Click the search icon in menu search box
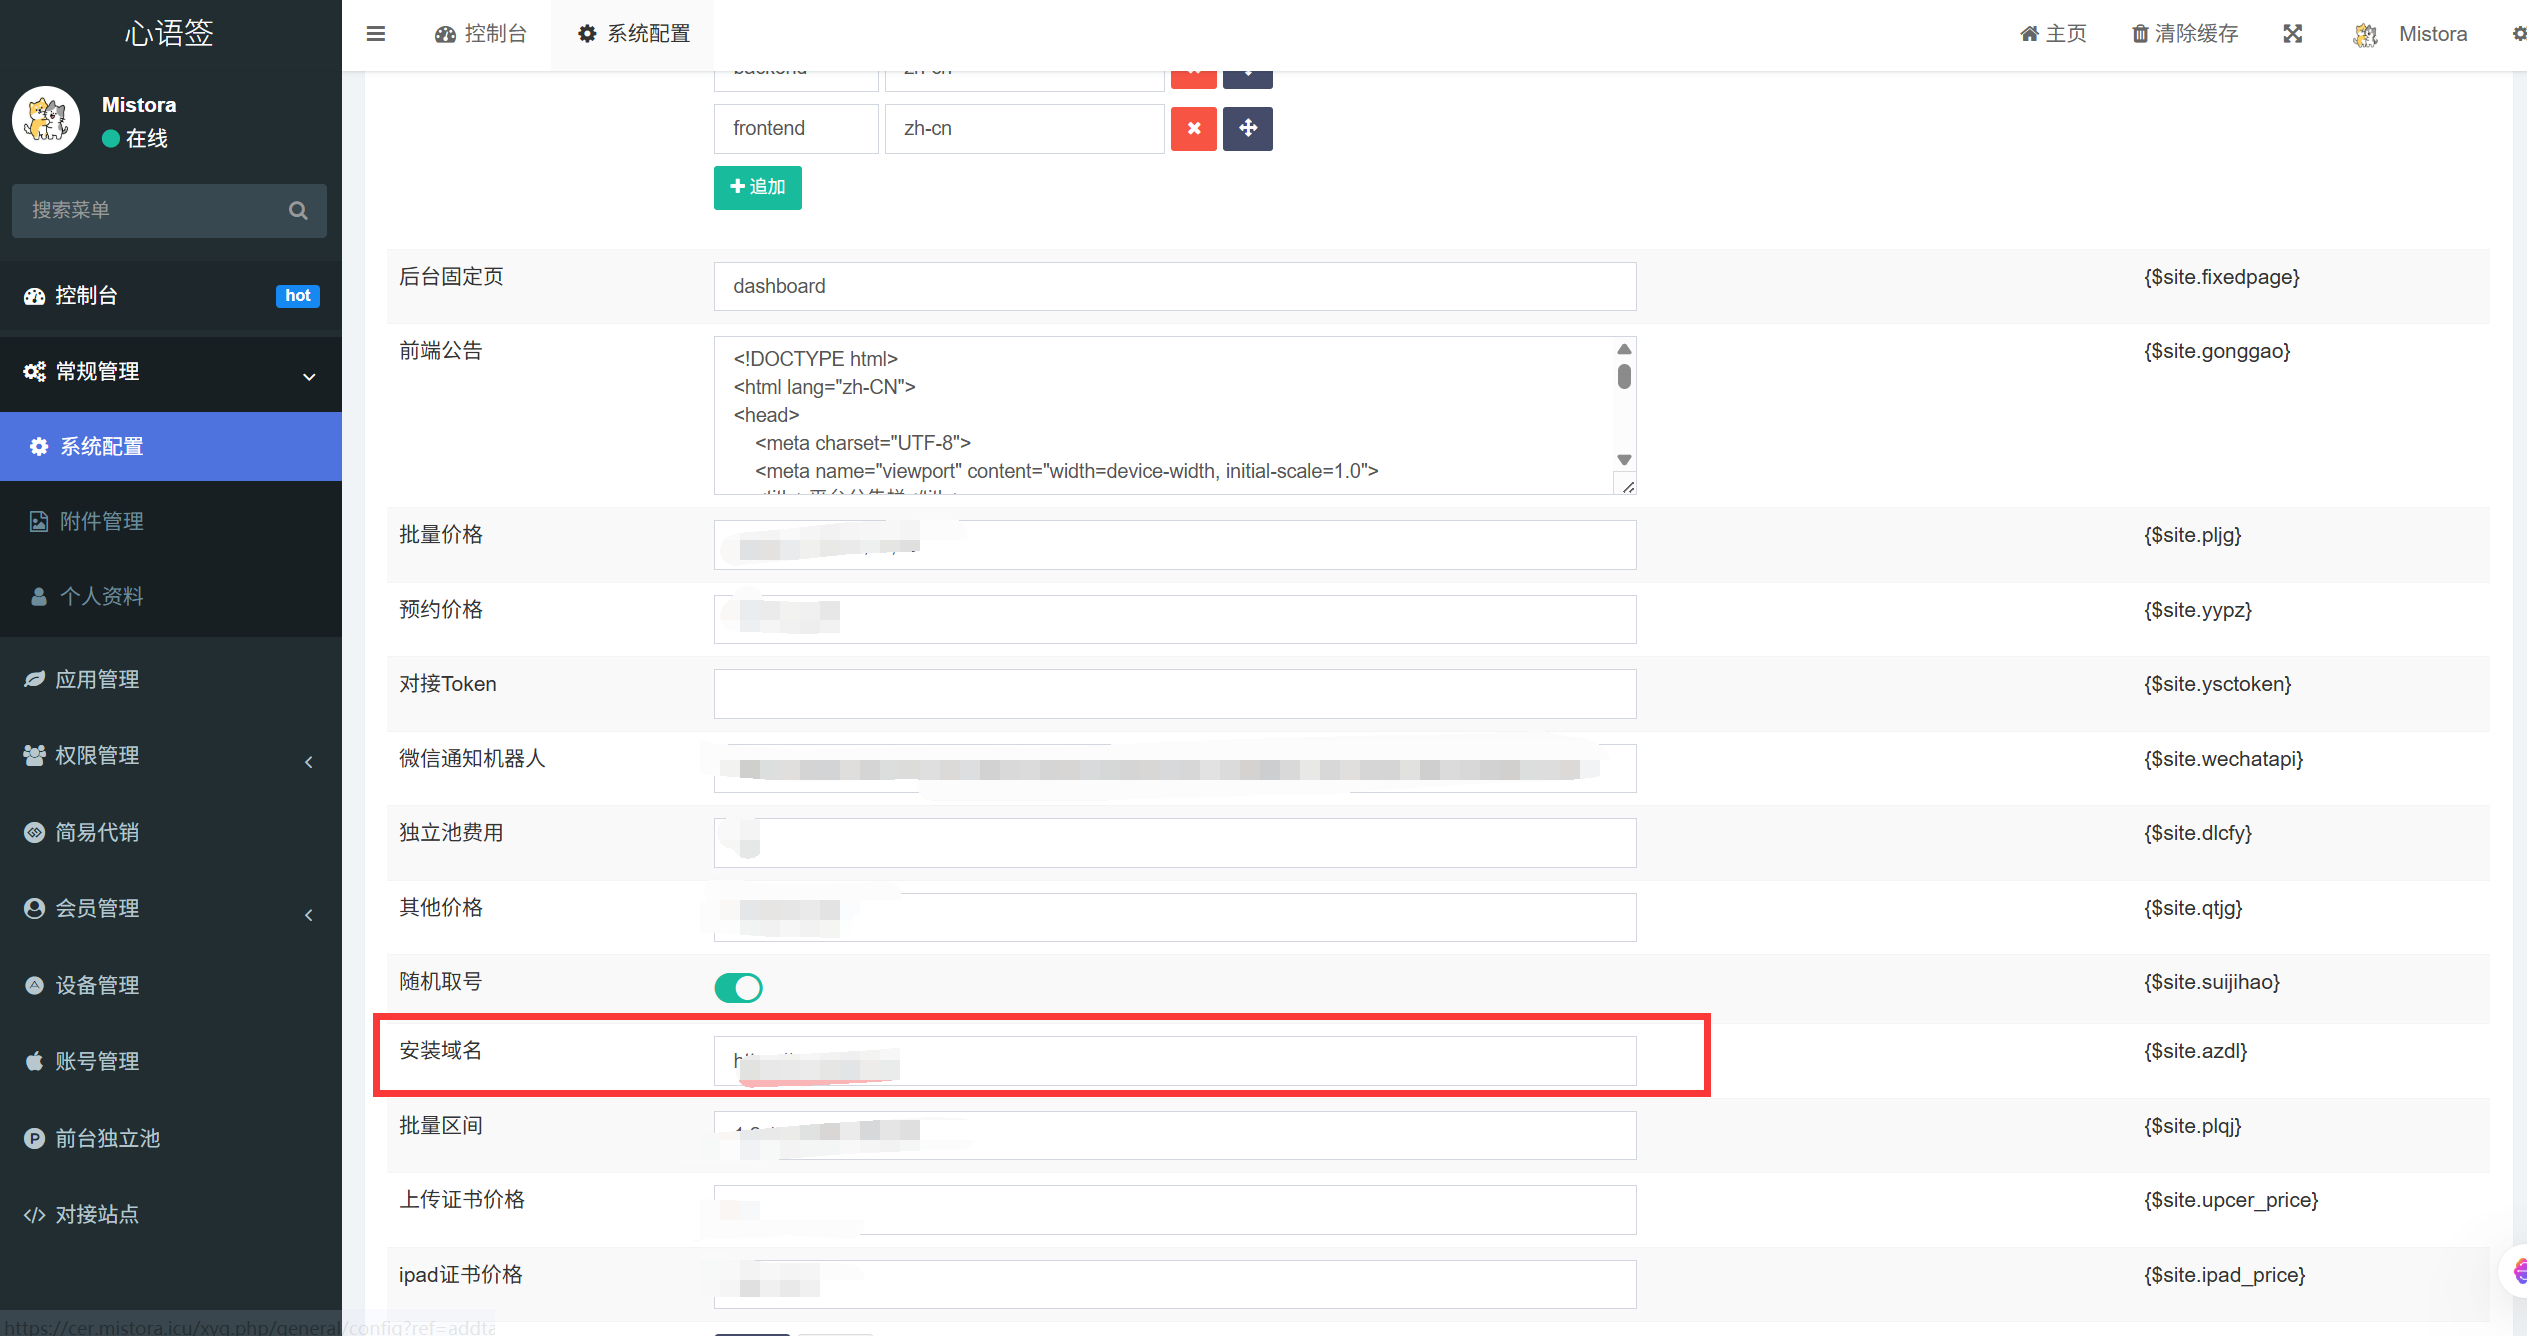This screenshot has height=1336, width=2527. click(x=298, y=211)
